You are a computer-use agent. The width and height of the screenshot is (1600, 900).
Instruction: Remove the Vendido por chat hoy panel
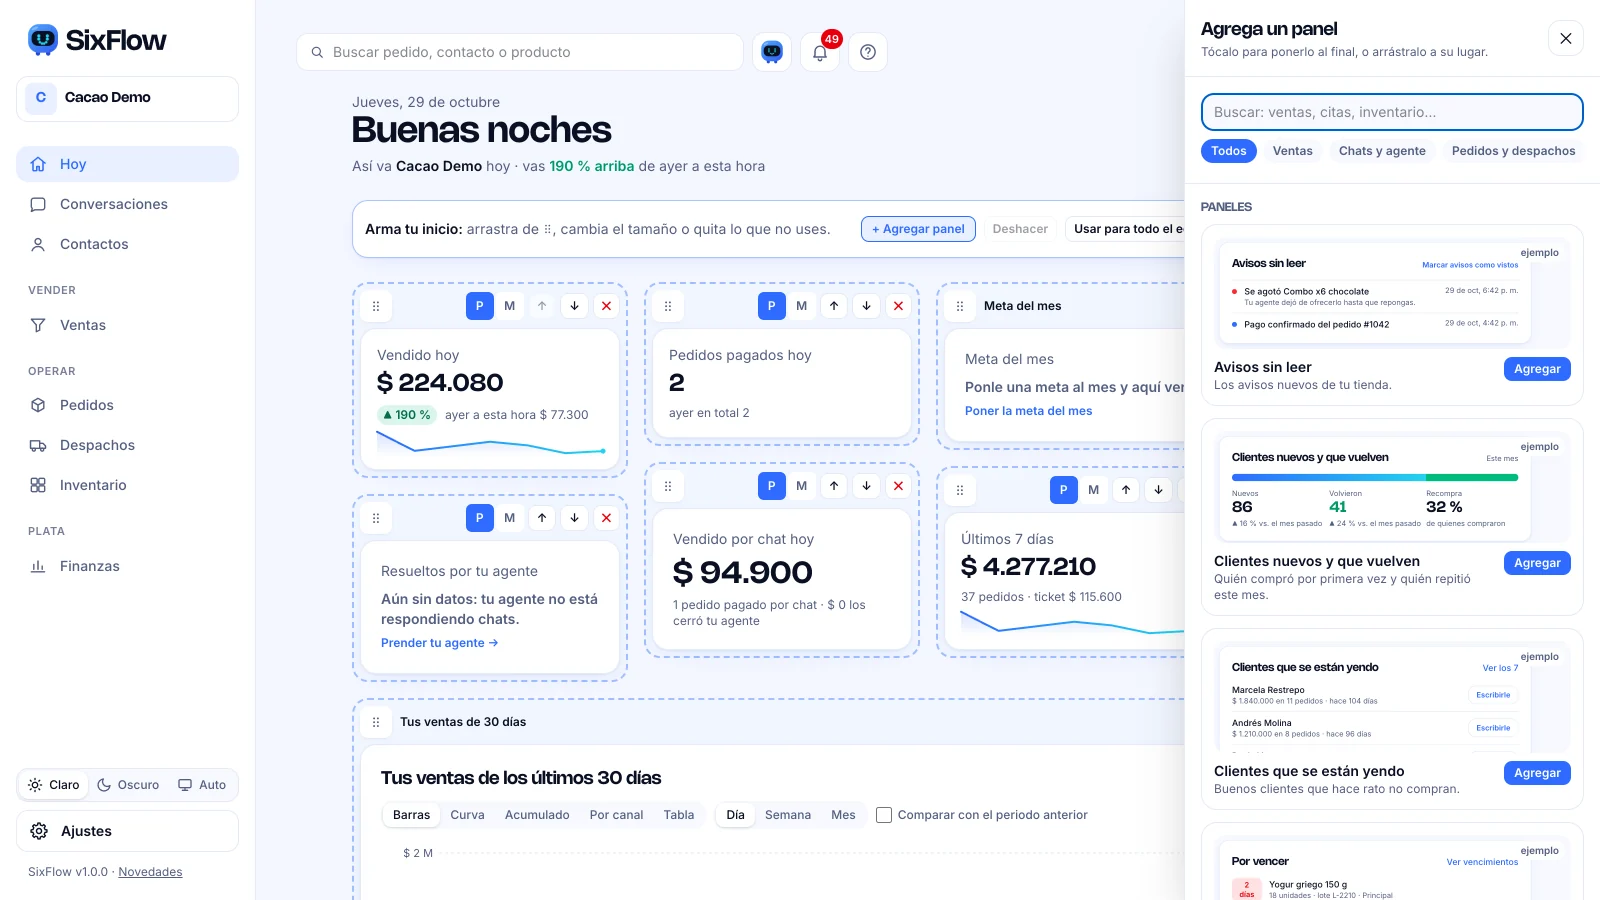898,486
